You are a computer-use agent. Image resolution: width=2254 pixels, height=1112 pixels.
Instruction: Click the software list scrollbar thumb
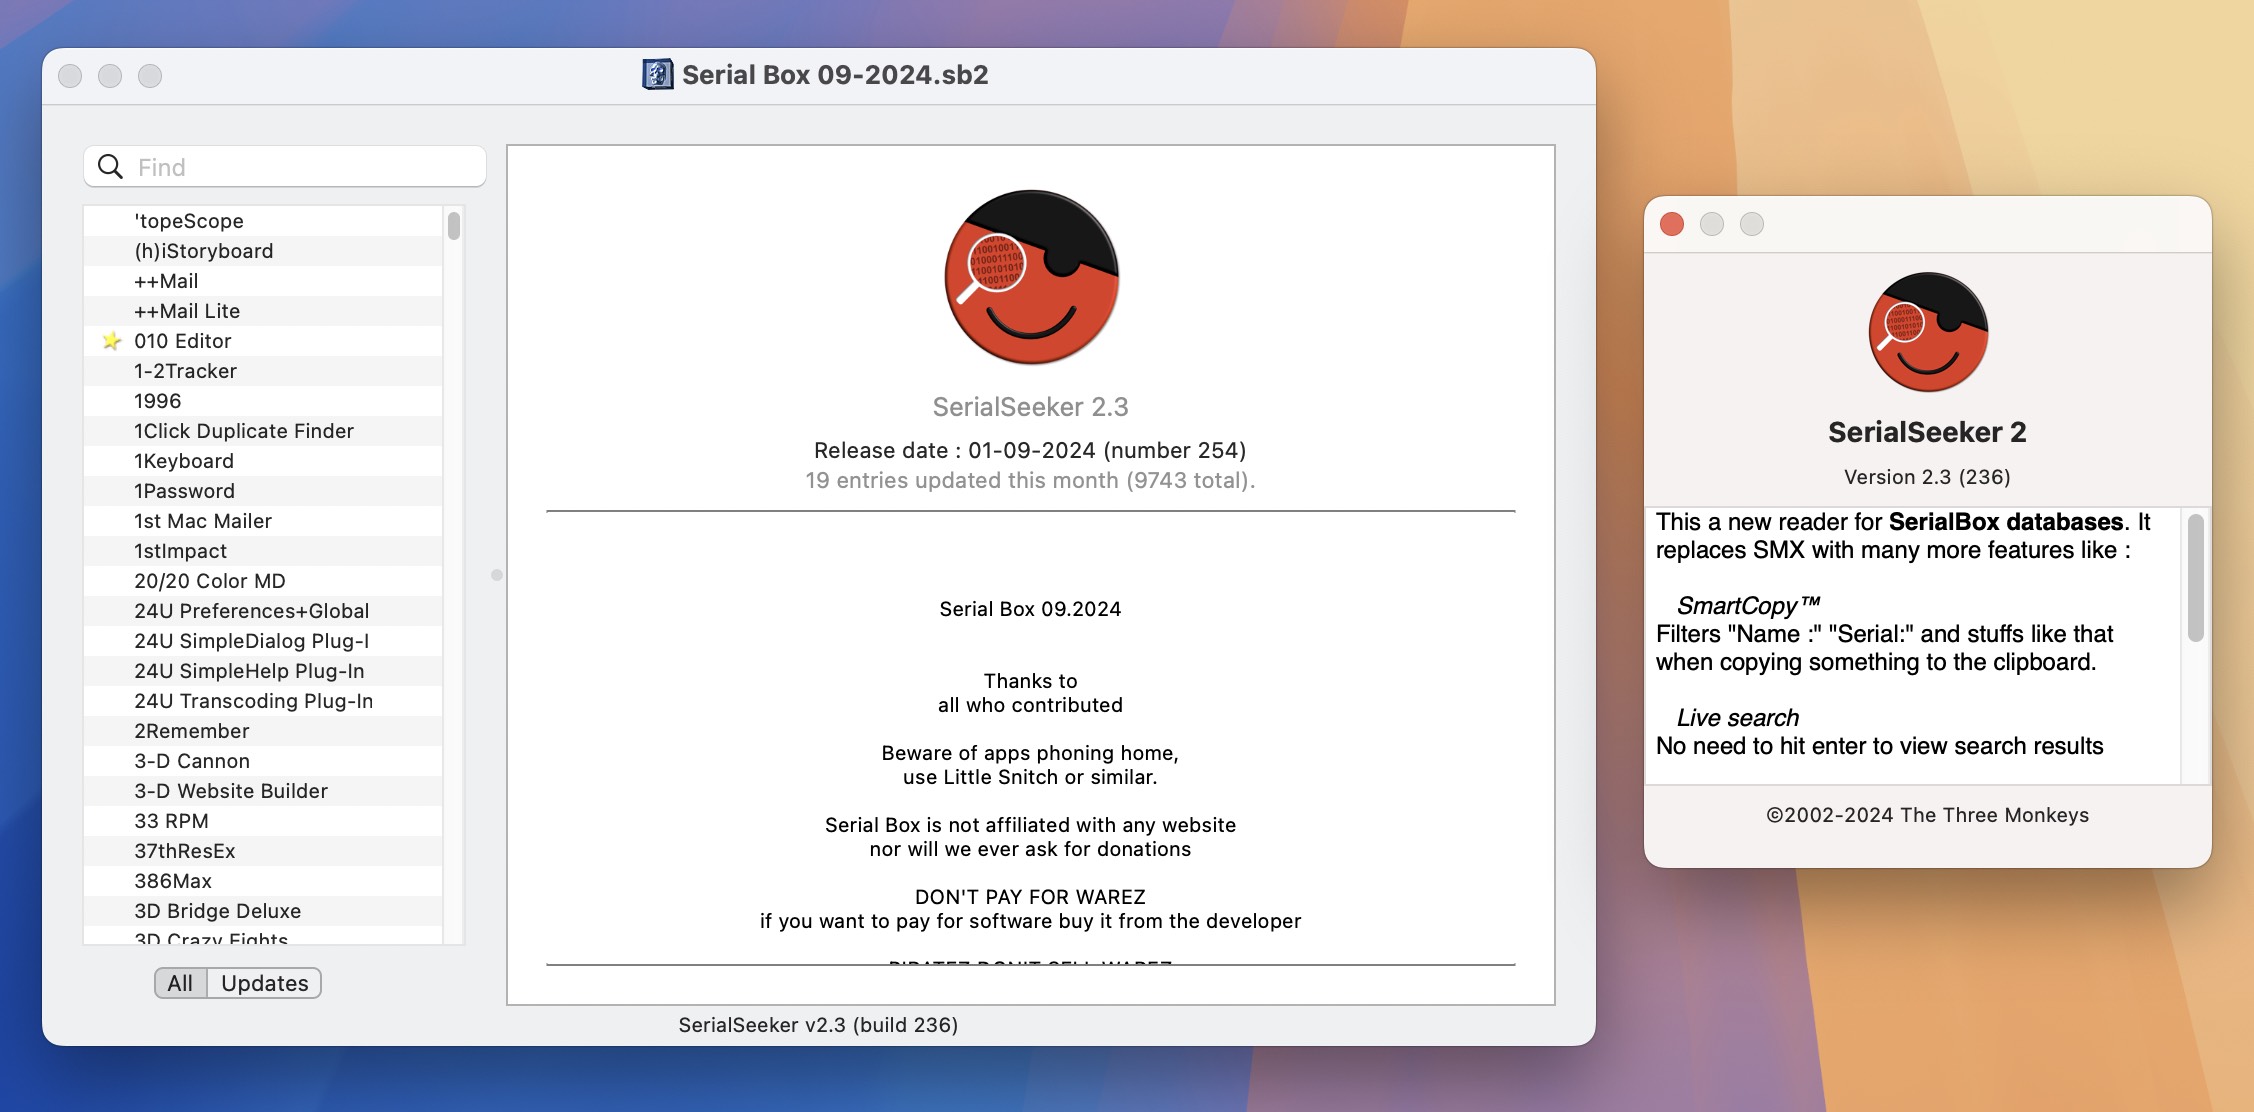(454, 226)
